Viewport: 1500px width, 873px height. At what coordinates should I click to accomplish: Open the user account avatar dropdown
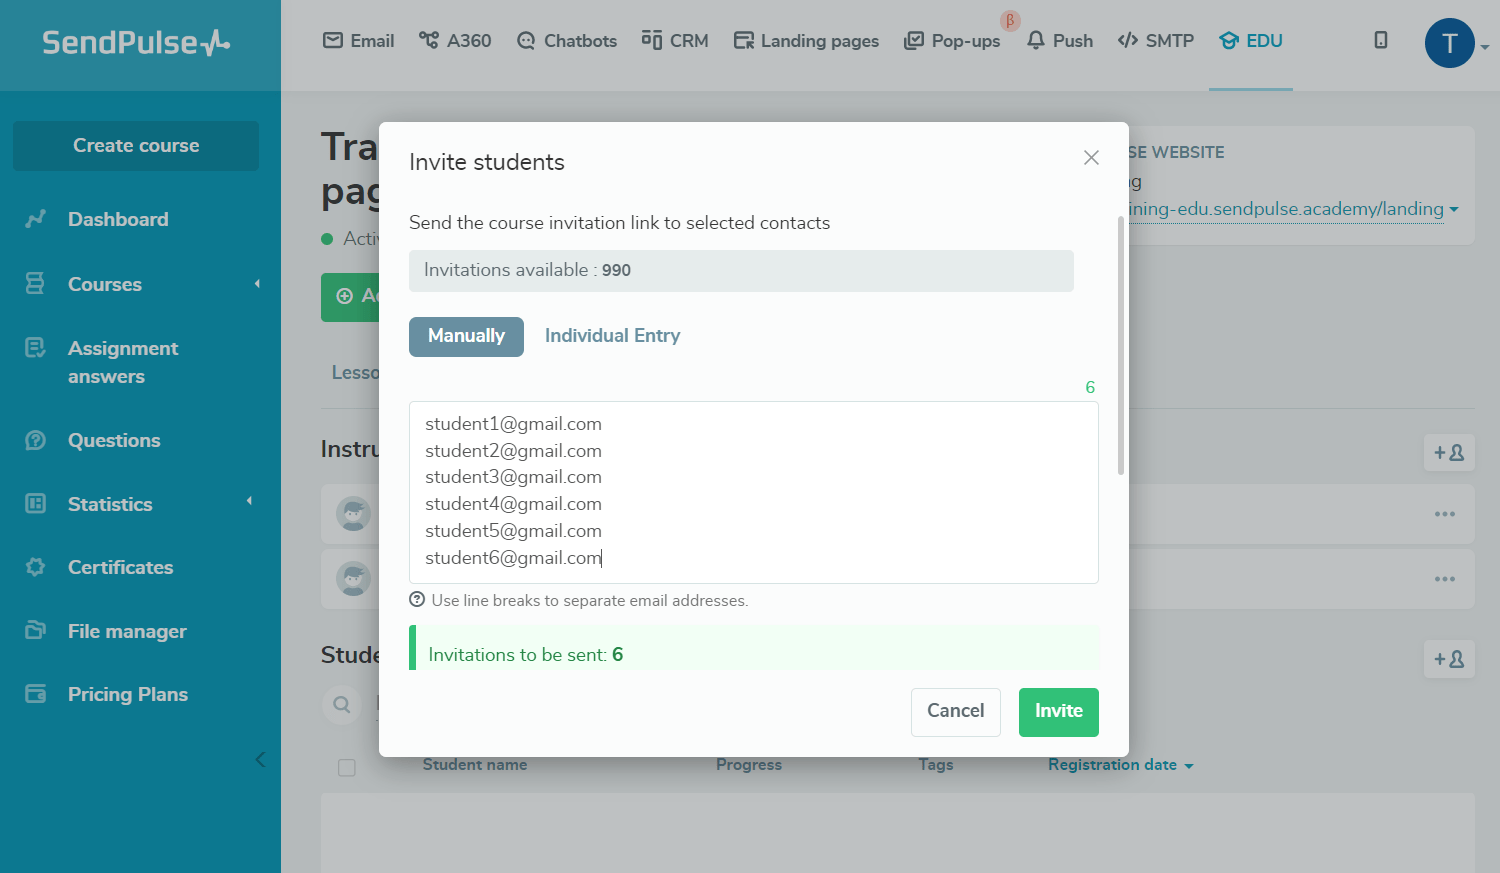[x=1450, y=43]
